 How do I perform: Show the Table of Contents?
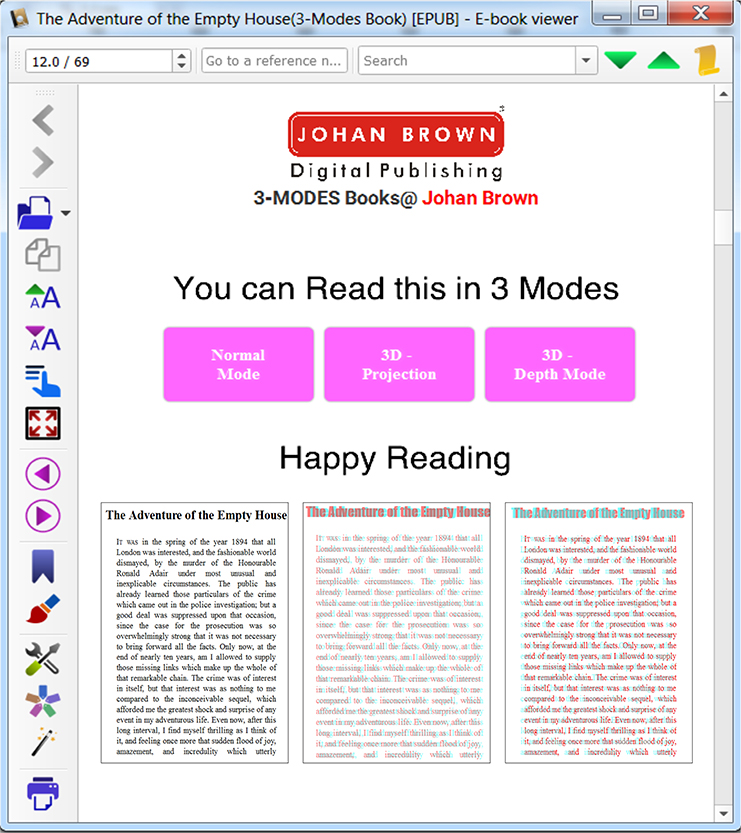pyautogui.click(x=42, y=381)
